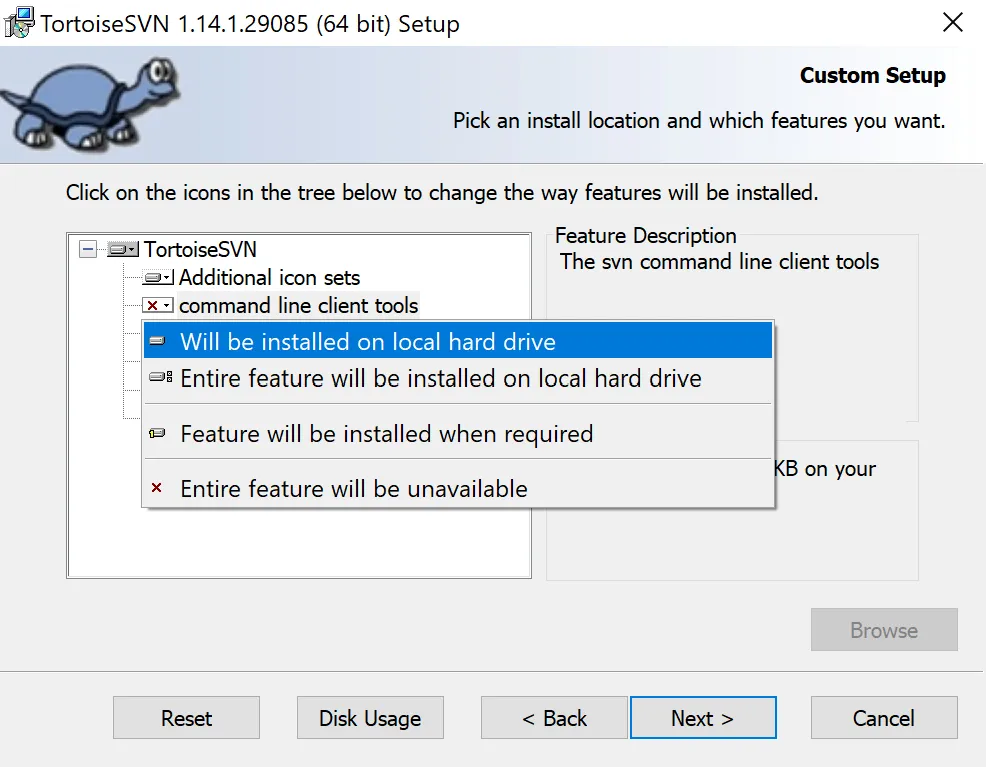Select command line client tools label

[298, 306]
